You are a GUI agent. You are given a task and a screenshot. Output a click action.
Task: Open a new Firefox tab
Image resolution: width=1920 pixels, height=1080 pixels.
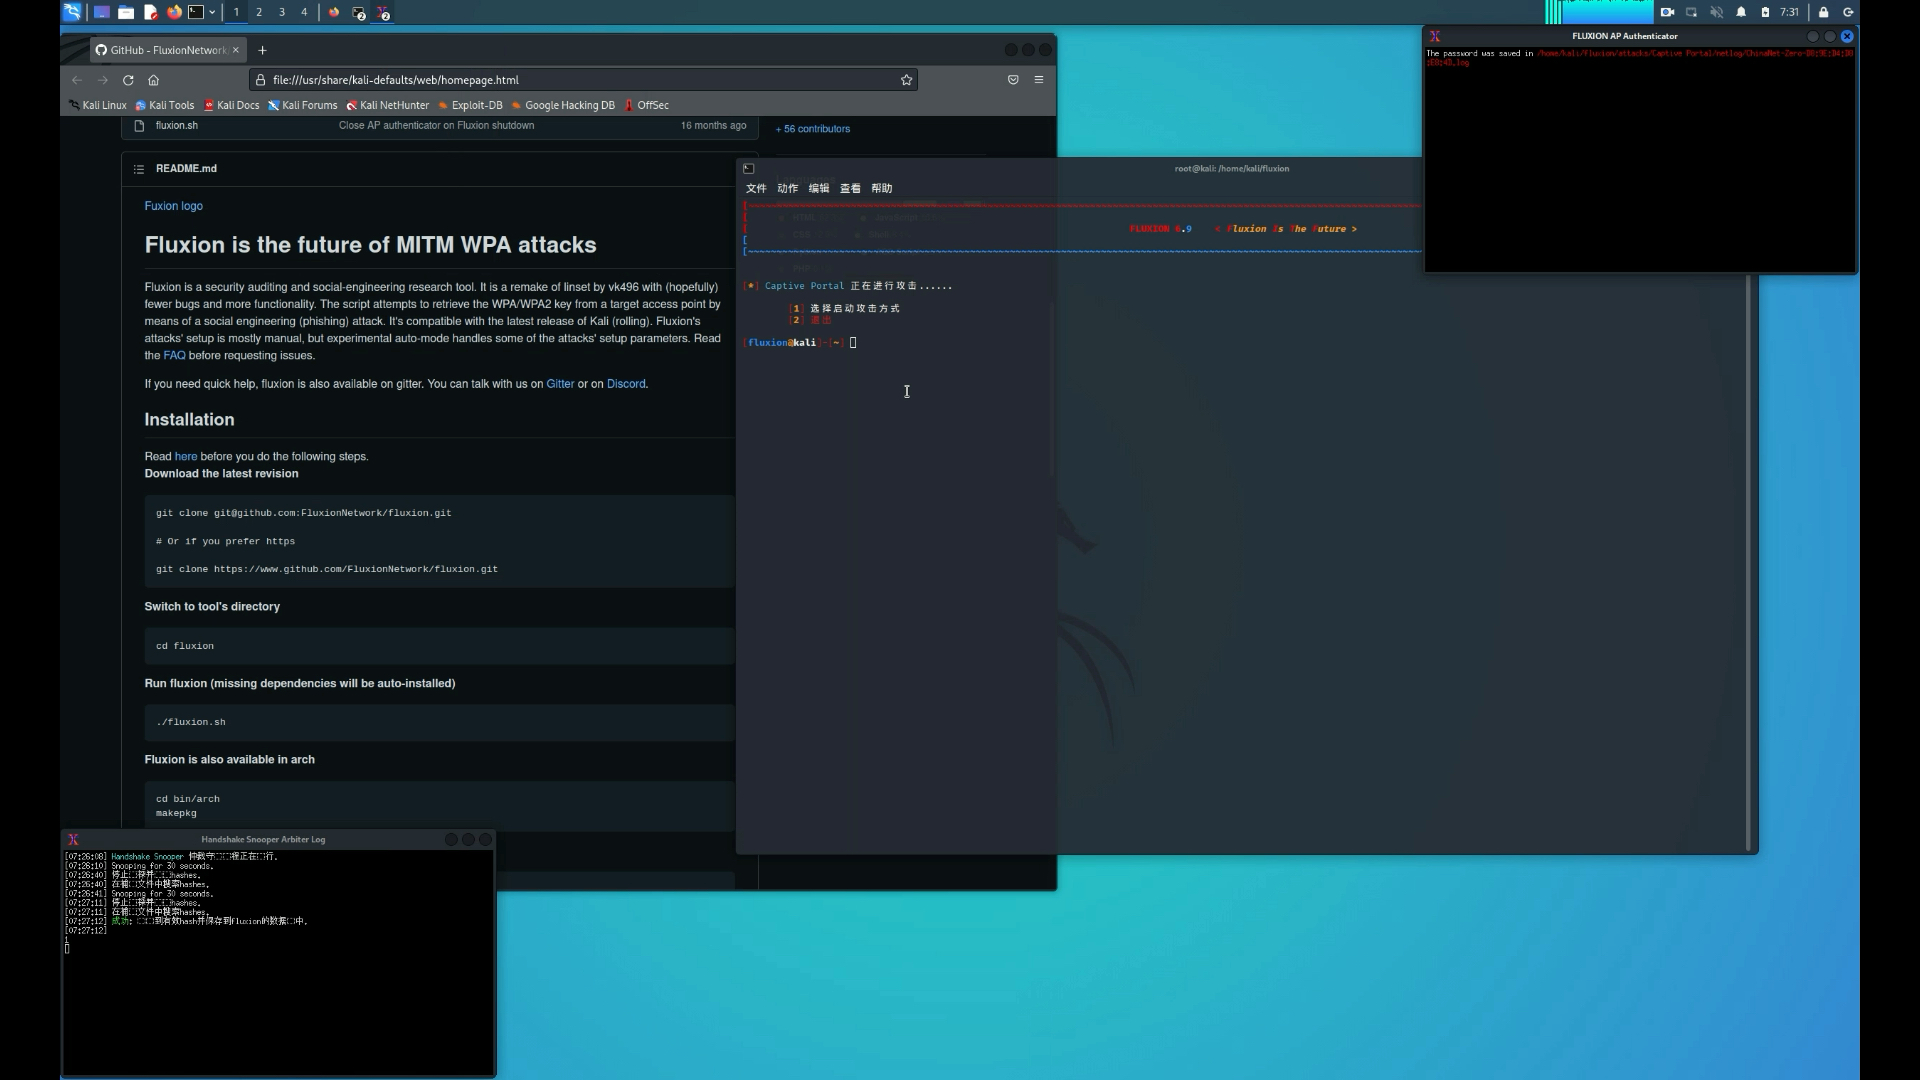pyautogui.click(x=262, y=50)
